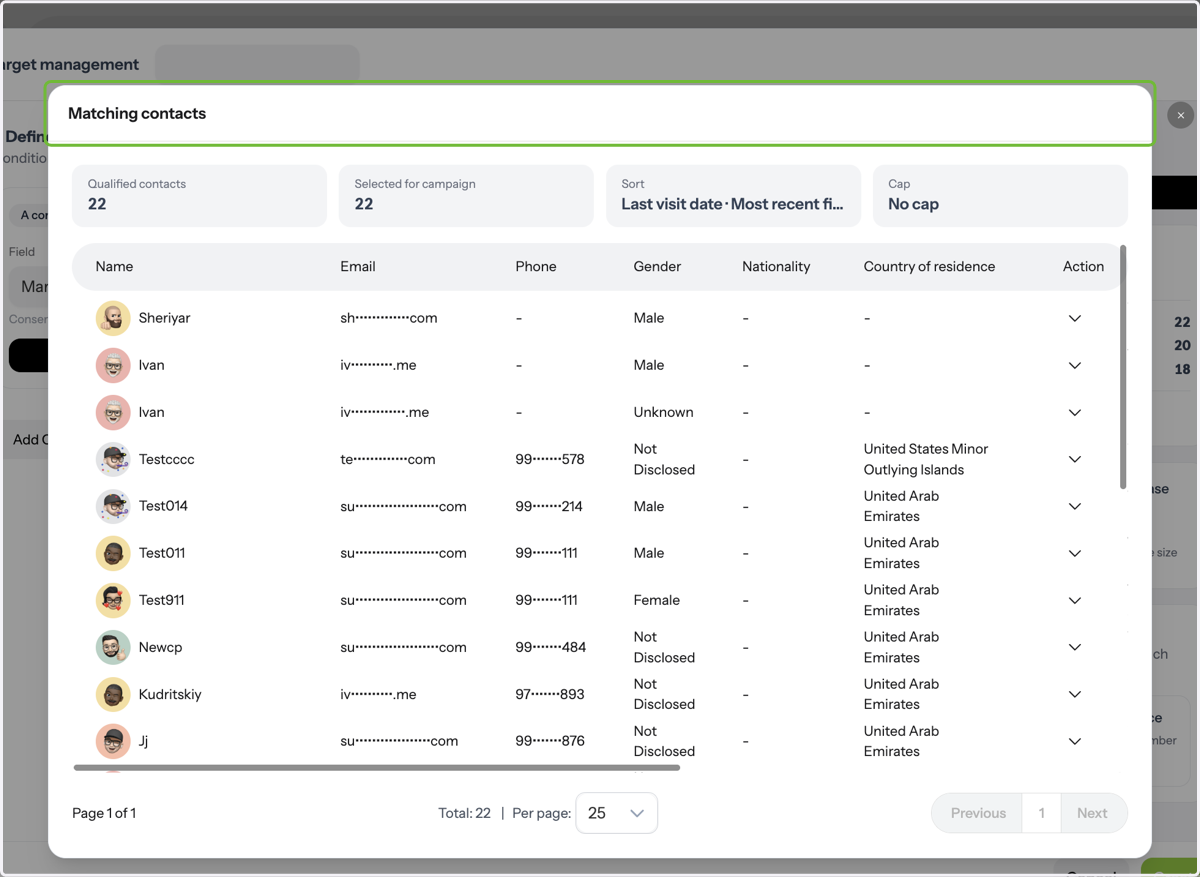Click the Sort card showing Last visit date
The image size is (1200, 877).
point(733,196)
